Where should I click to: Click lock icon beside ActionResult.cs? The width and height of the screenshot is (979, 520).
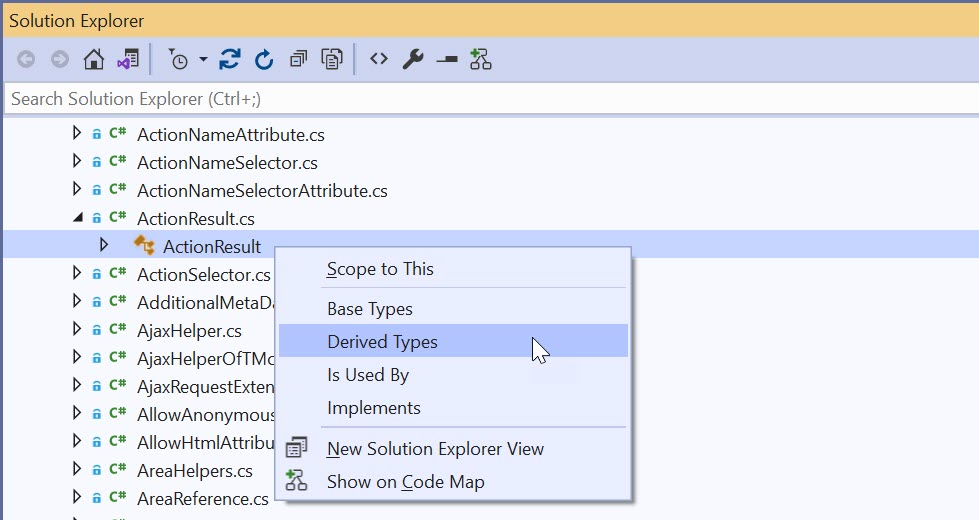[97, 218]
